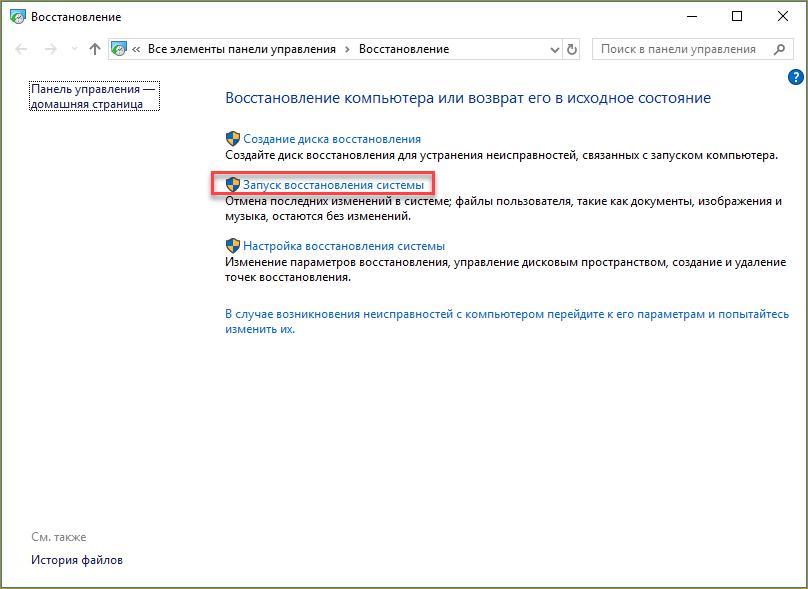808x589 pixels.
Task: Click the 'См. также' label
Action: coord(59,537)
